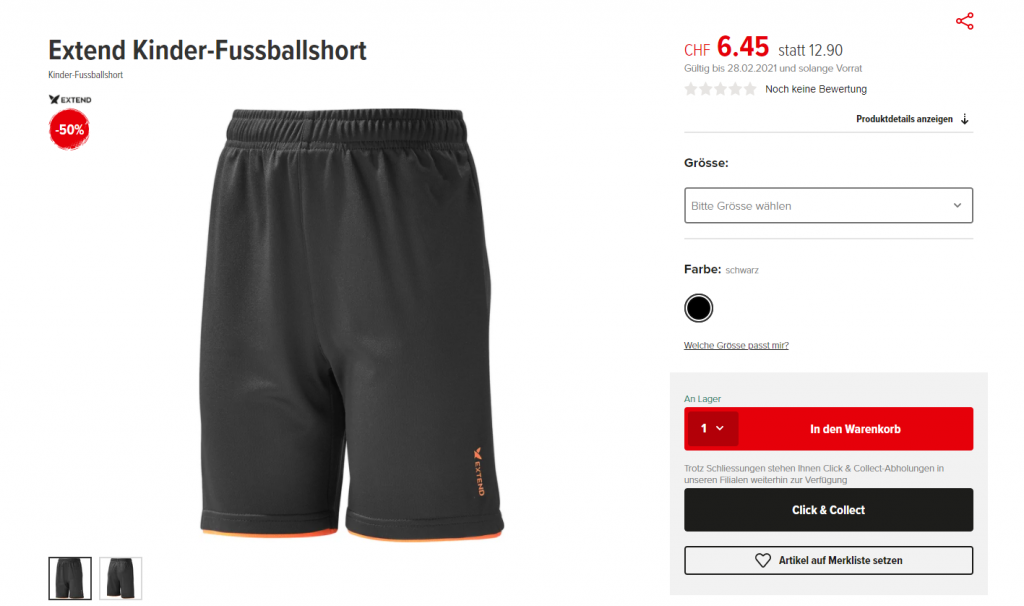Open the Bitte Grösse wählen dropdown
Image resolution: width=1024 pixels, height=606 pixels.
[x=828, y=205]
